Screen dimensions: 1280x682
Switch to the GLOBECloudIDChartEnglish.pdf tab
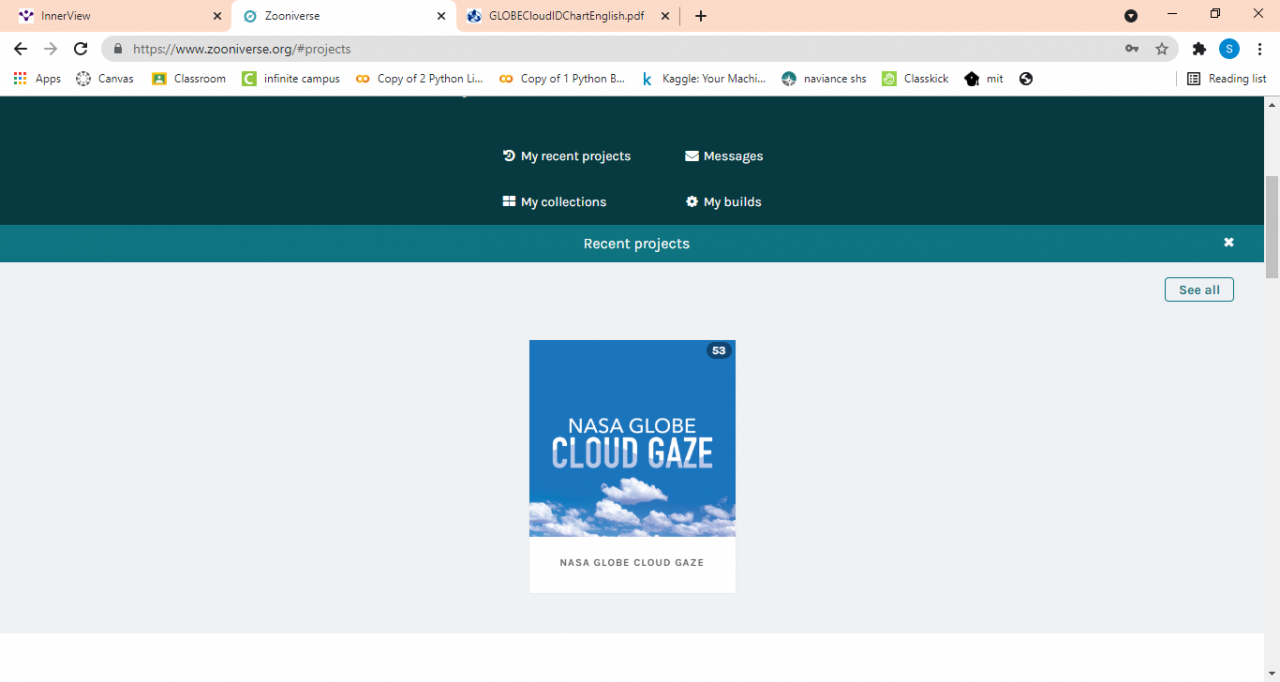click(x=566, y=16)
